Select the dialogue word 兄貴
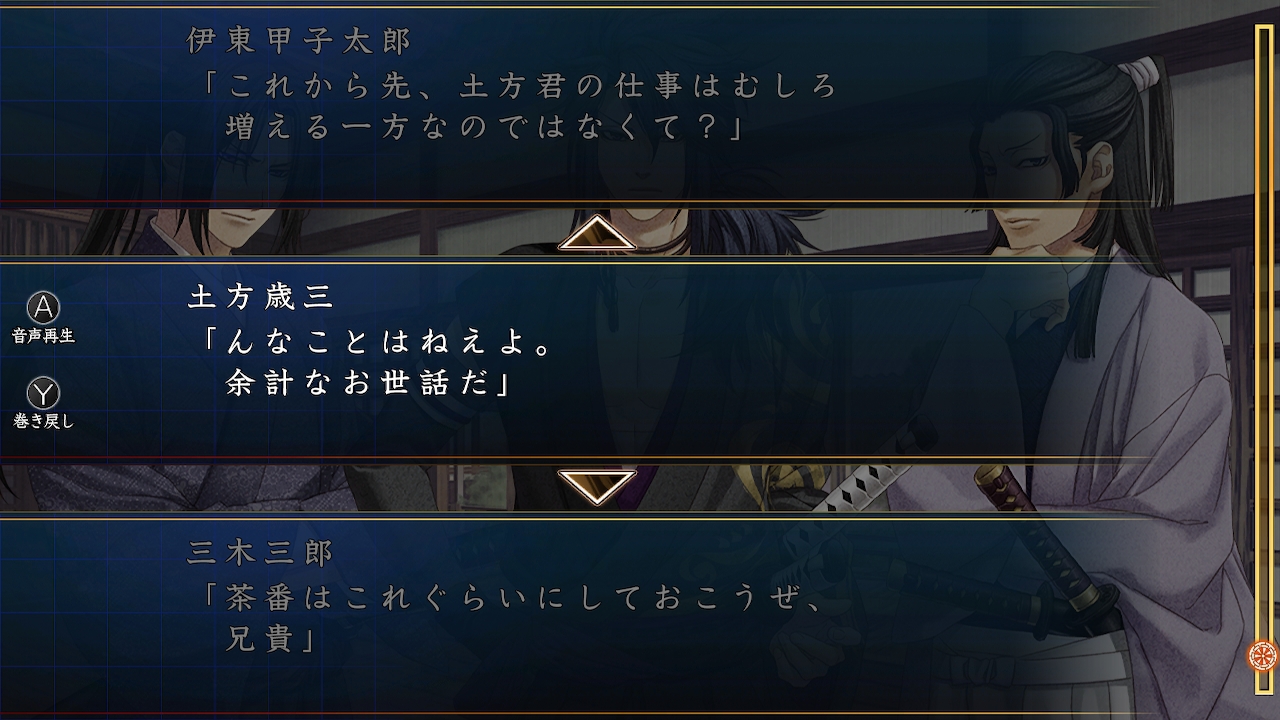Screen dimensions: 1280x720 click(x=258, y=640)
